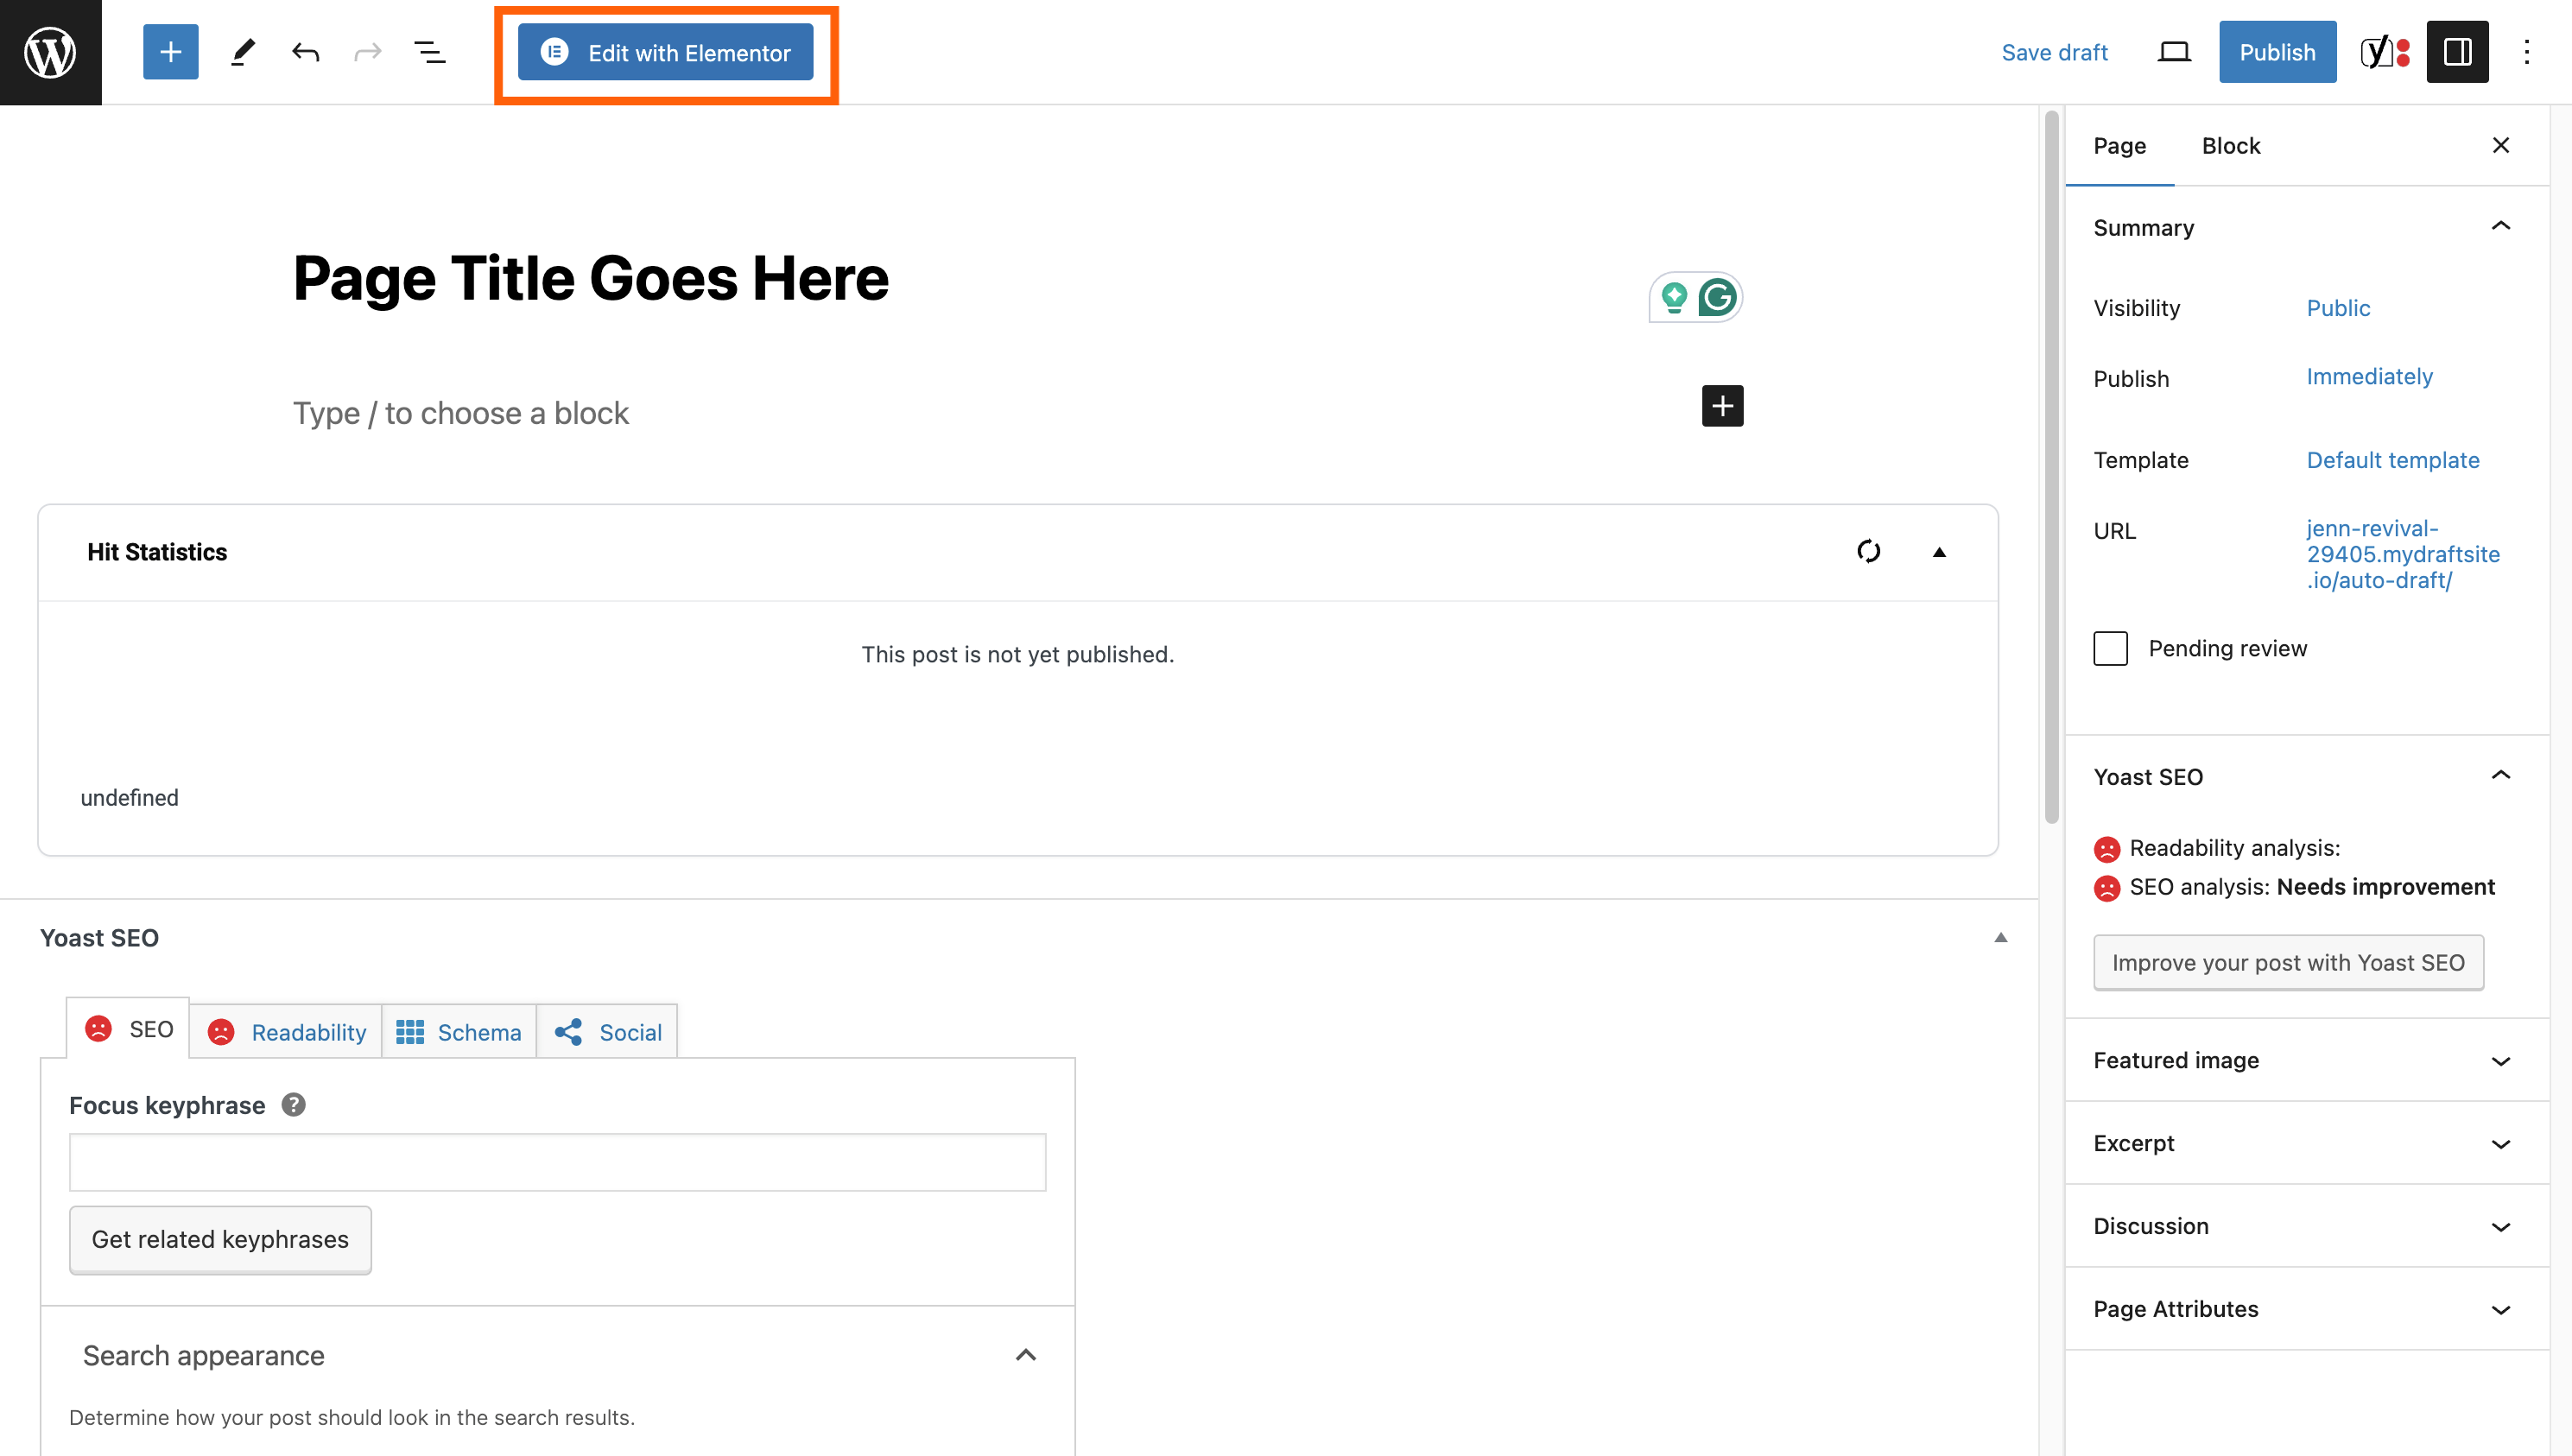Click the red Readability analysis smiley

tap(2106, 849)
